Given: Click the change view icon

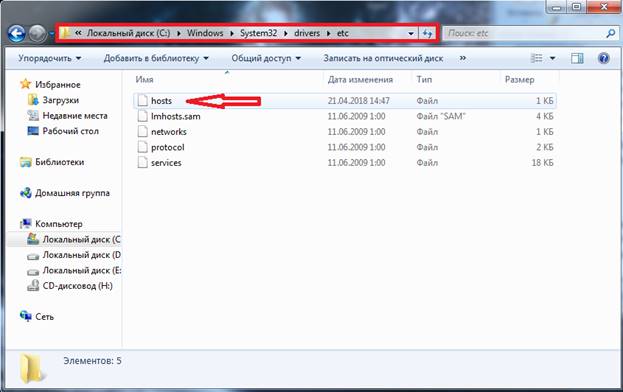Looking at the screenshot, I should click(x=536, y=58).
